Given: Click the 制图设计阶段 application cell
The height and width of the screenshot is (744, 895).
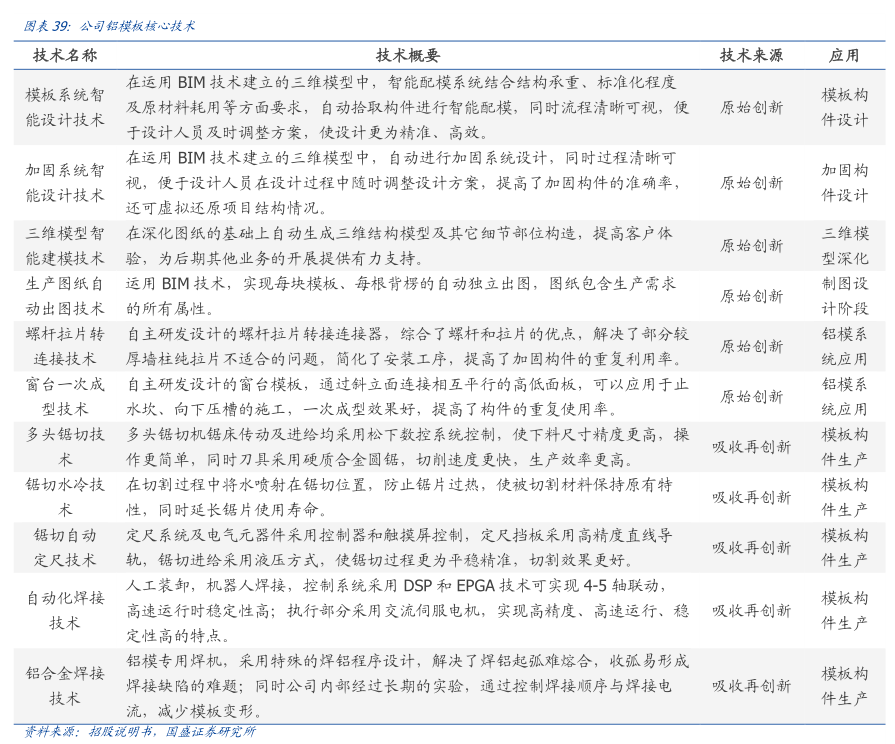Looking at the screenshot, I should [x=844, y=296].
